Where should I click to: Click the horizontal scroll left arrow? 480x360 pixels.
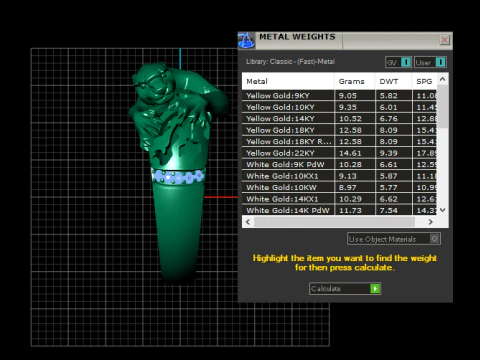tap(248, 222)
